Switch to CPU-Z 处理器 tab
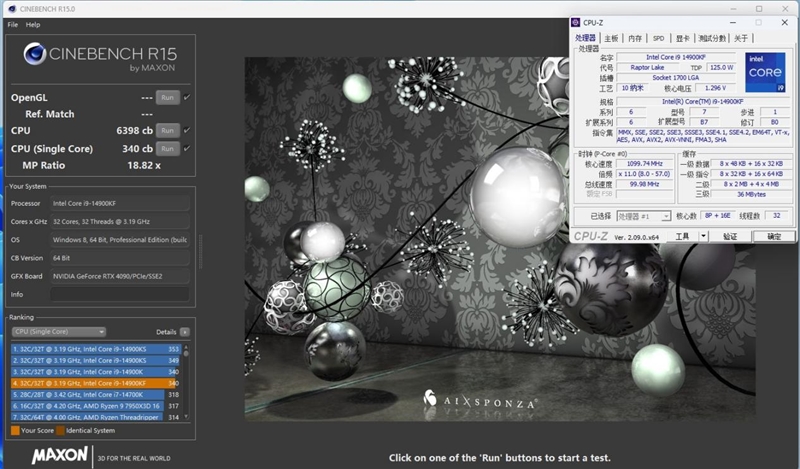This screenshot has height=469, width=800. click(x=585, y=38)
